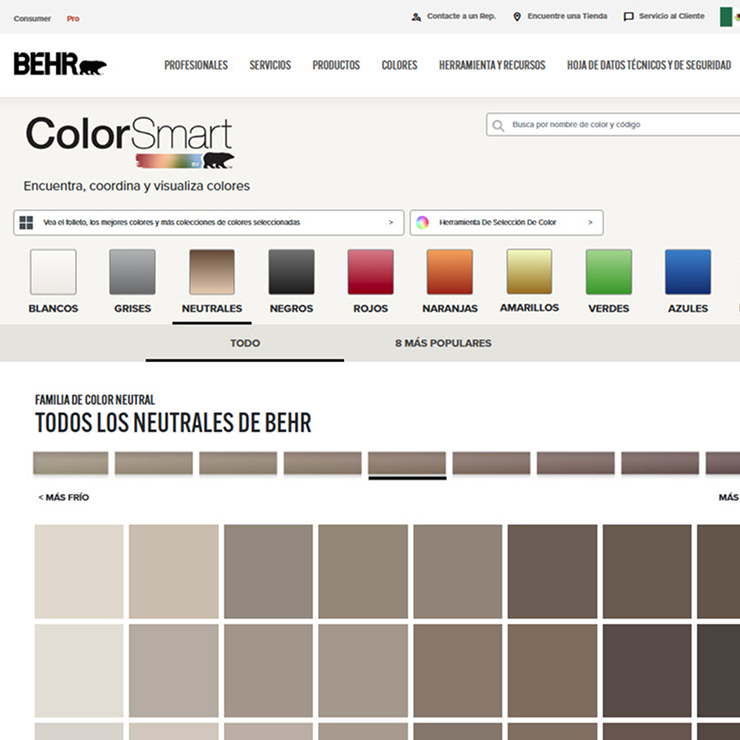
Task: Switch to the Todo tab
Action: 245,343
